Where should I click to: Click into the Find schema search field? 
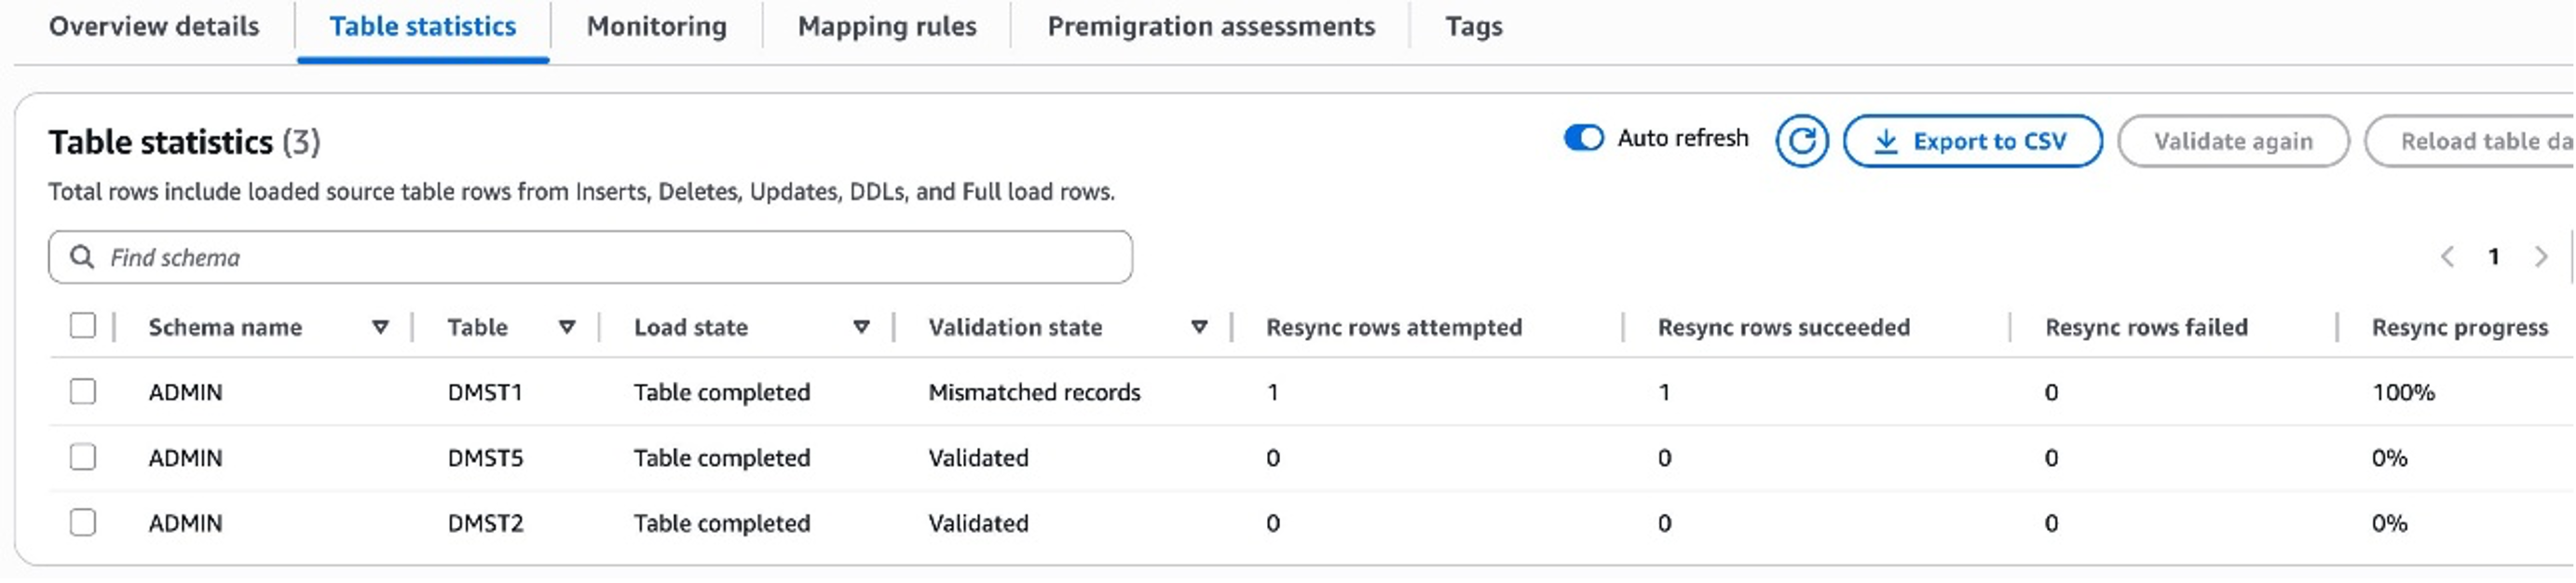[600, 258]
